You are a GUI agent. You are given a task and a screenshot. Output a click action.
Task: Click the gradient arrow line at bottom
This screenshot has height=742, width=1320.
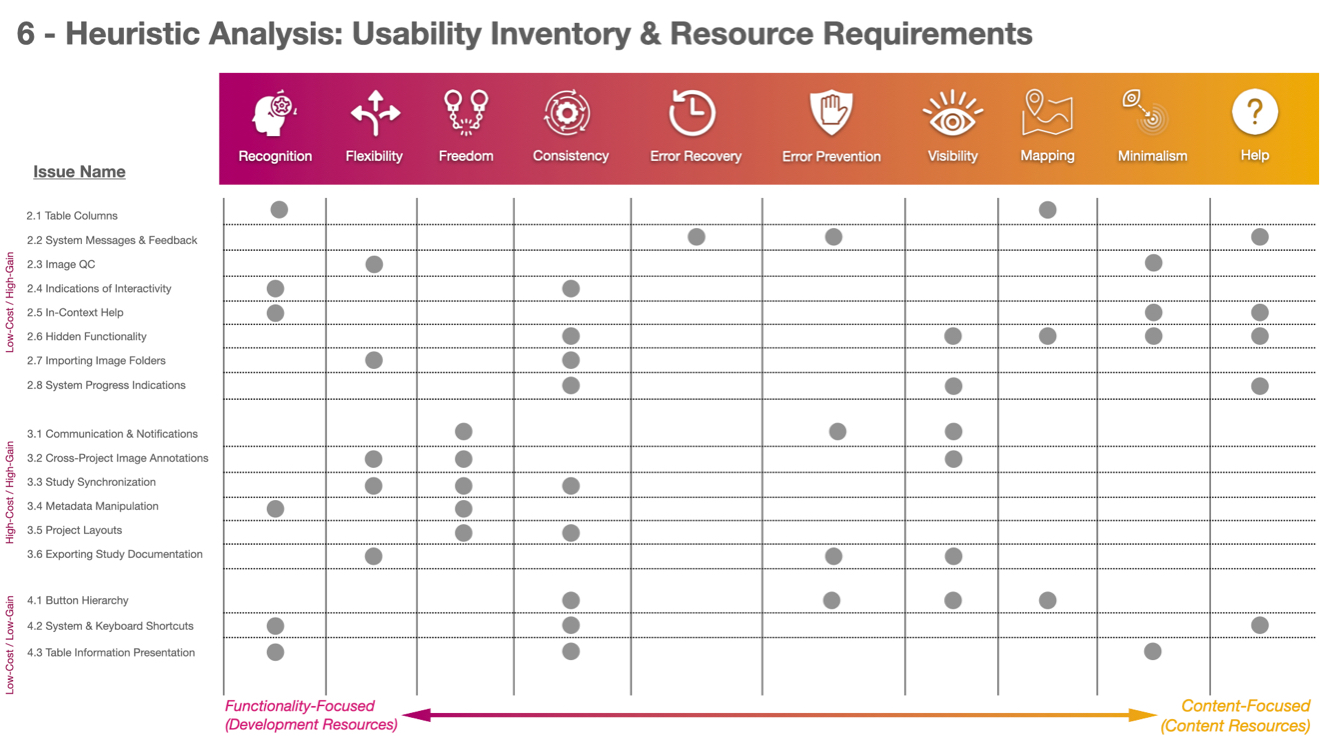[x=780, y=715]
